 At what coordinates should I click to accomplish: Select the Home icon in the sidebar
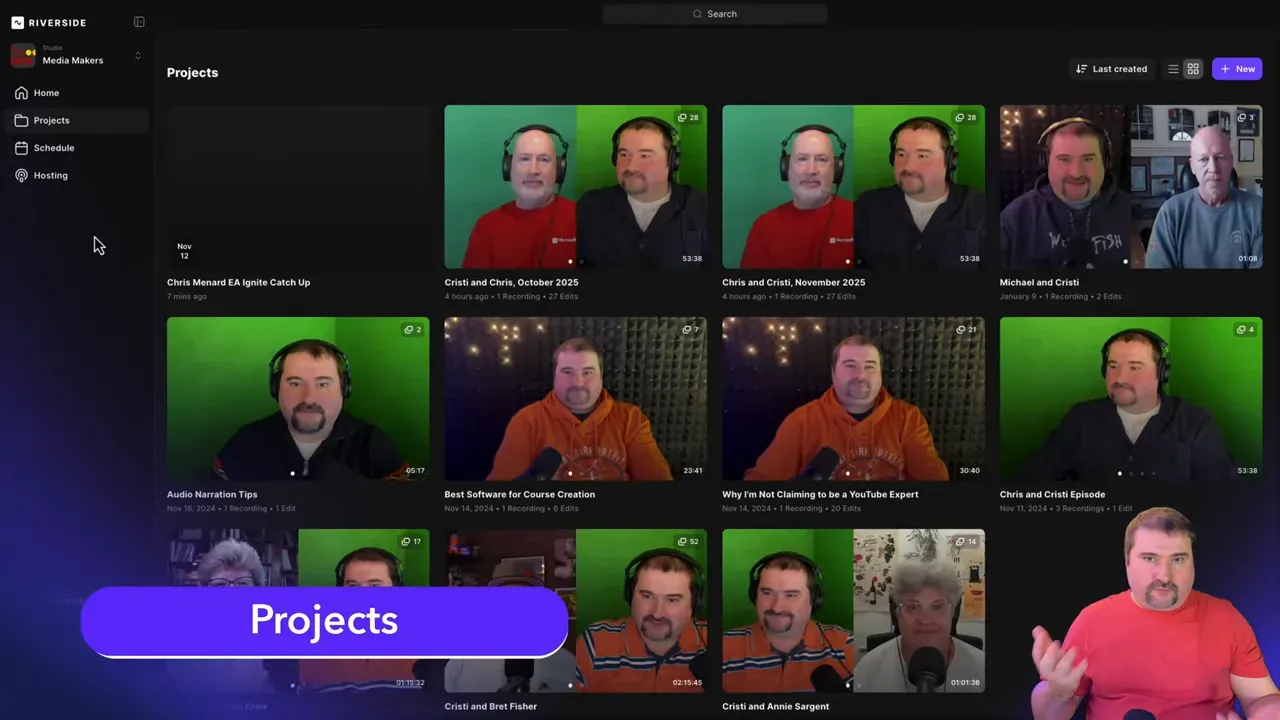click(x=21, y=92)
